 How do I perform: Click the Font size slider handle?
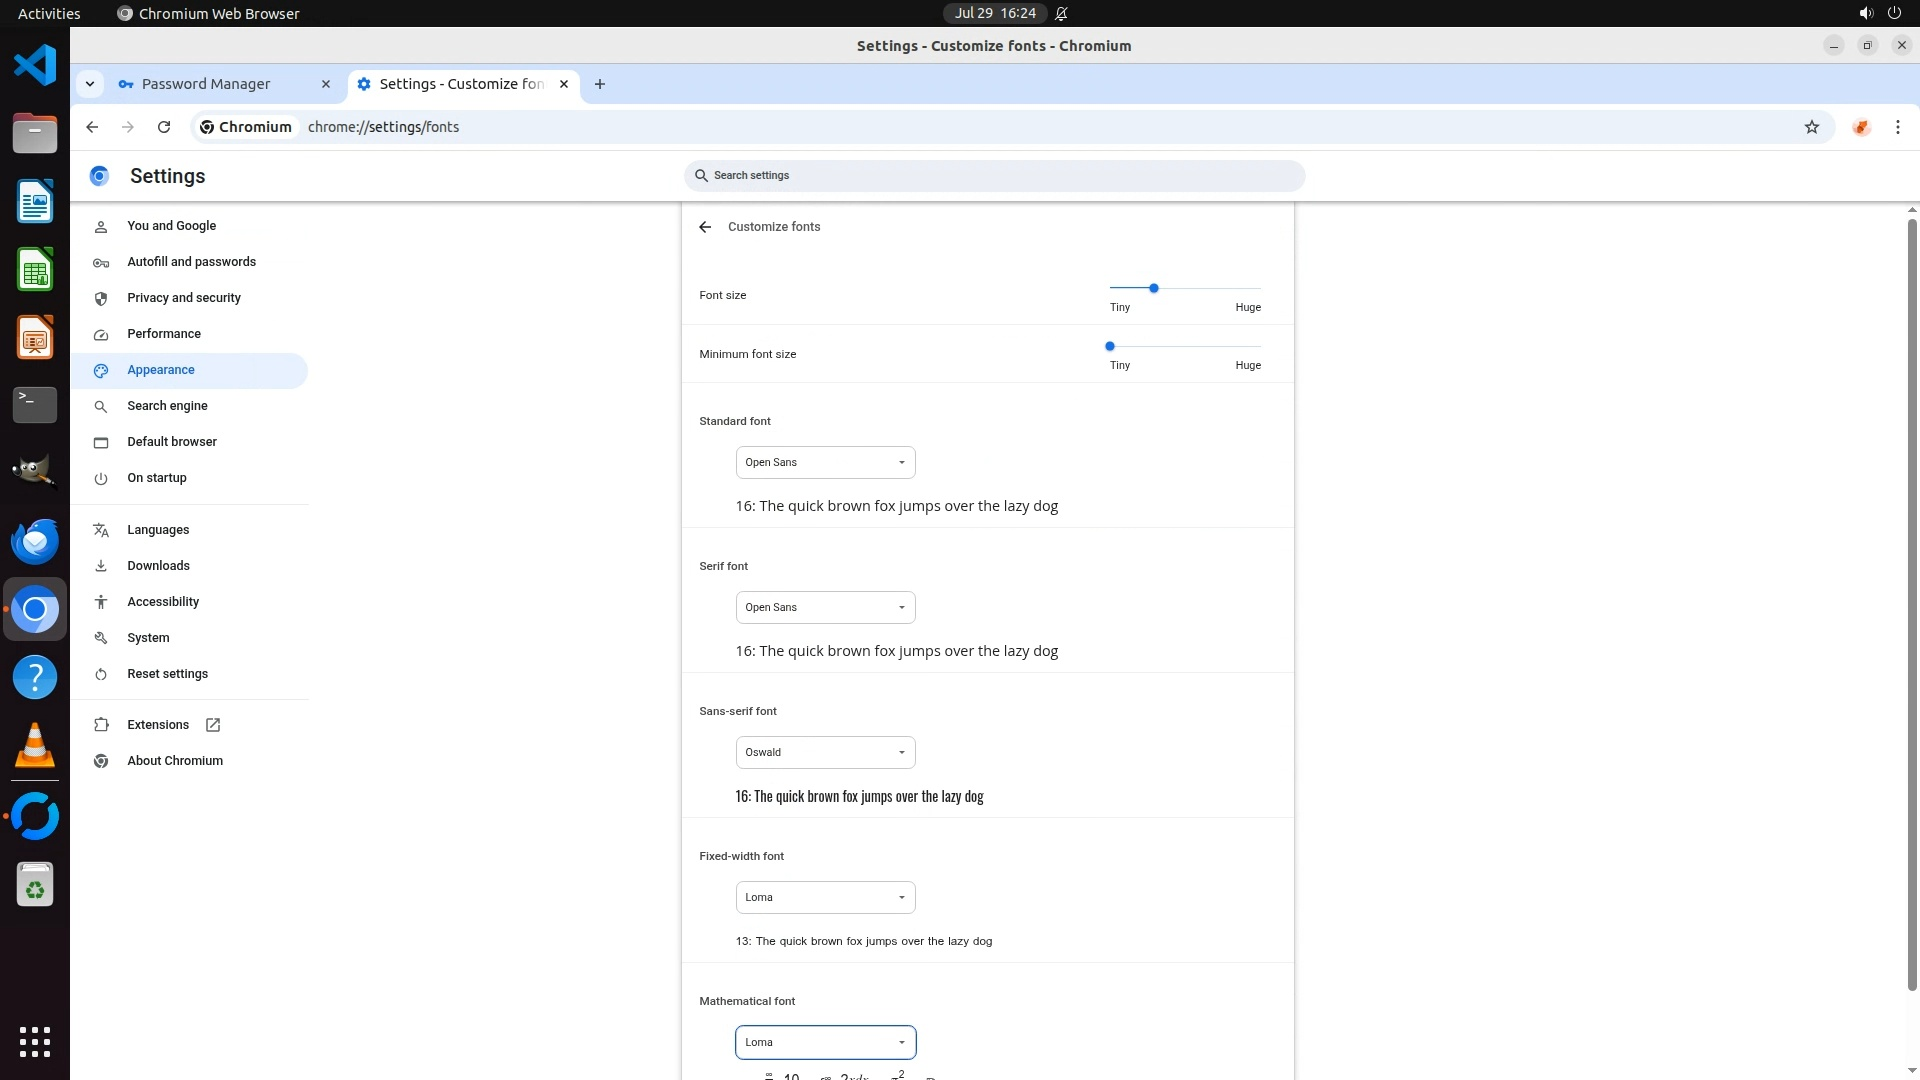point(1154,288)
